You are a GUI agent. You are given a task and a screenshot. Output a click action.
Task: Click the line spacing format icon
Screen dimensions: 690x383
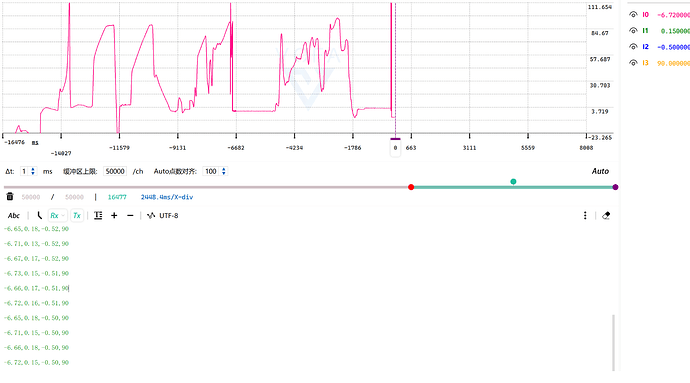click(x=98, y=215)
